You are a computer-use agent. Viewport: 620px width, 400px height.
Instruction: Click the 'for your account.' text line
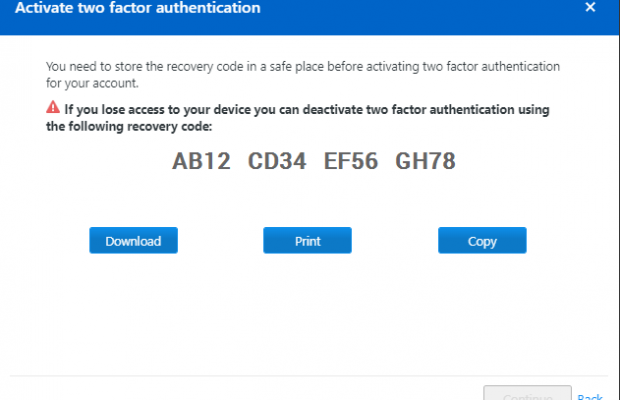93,83
